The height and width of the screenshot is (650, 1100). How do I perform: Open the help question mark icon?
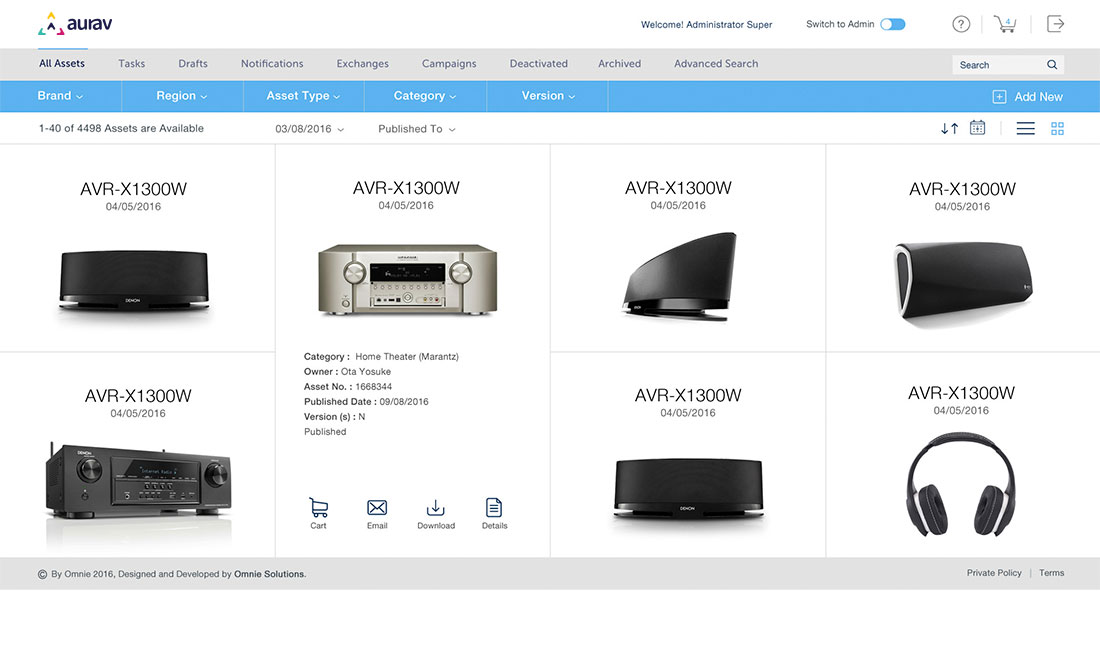[x=961, y=24]
